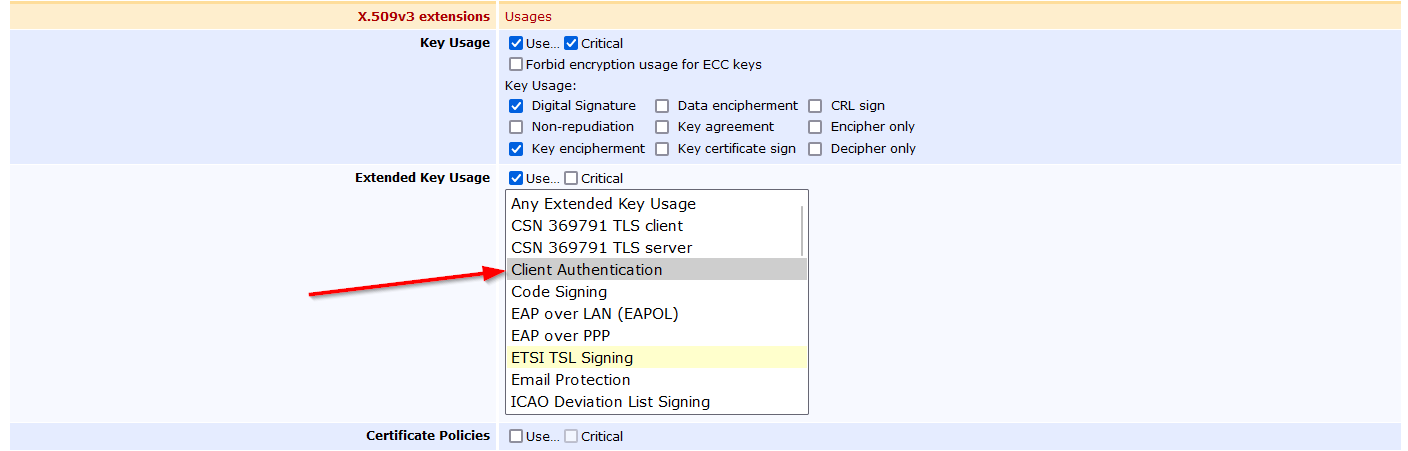The width and height of the screenshot is (1408, 451).
Task: Enable Key certificate sign checkbox
Action: [x=662, y=149]
